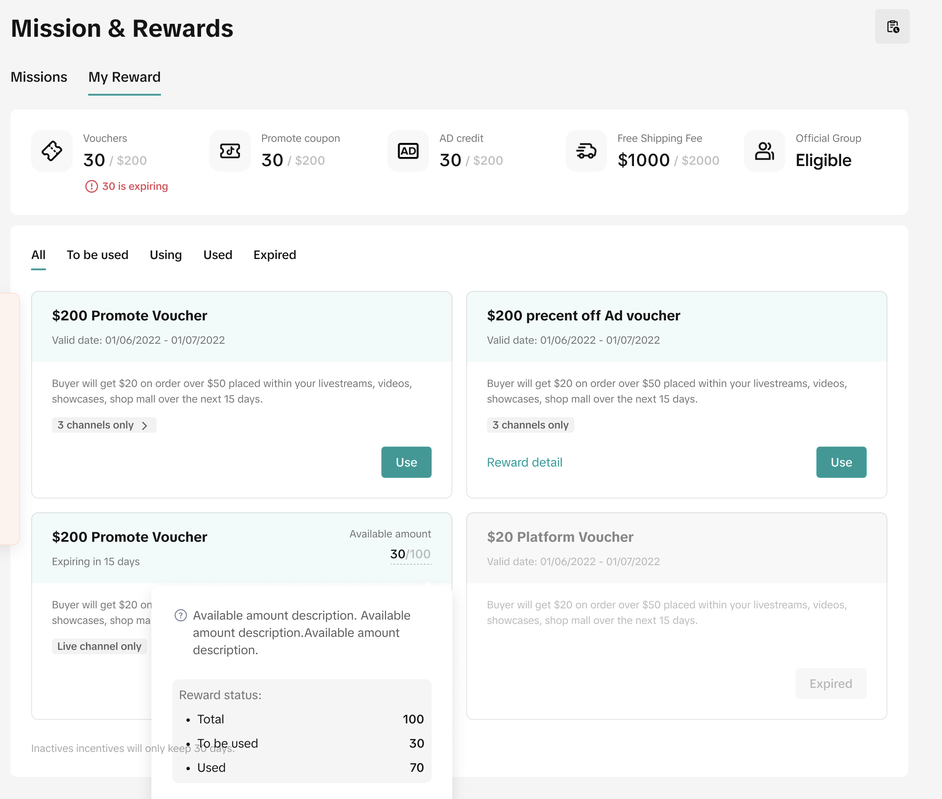Viewport: 942px width, 799px height.
Task: Click the Vouchers ticket icon
Action: click(52, 151)
